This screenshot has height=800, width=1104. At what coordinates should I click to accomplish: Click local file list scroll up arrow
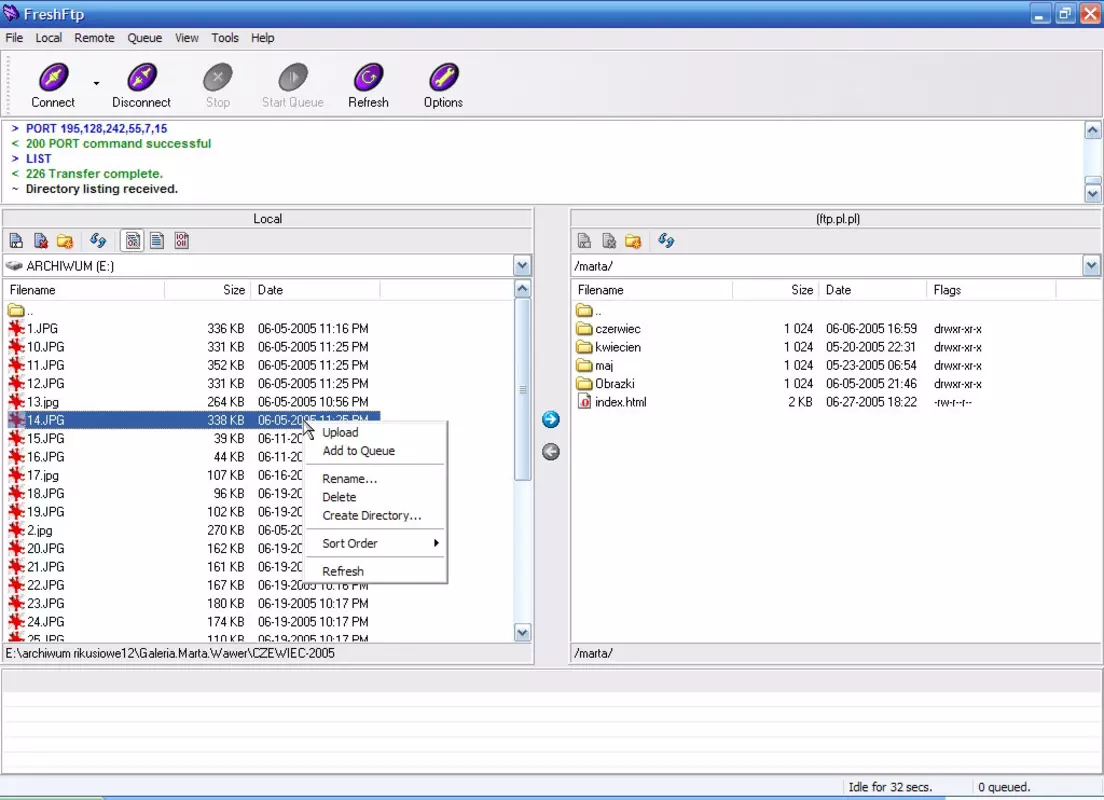[x=522, y=289]
